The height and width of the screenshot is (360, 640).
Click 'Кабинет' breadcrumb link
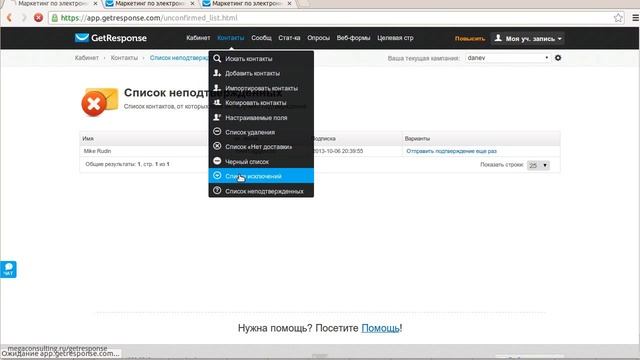(87, 58)
